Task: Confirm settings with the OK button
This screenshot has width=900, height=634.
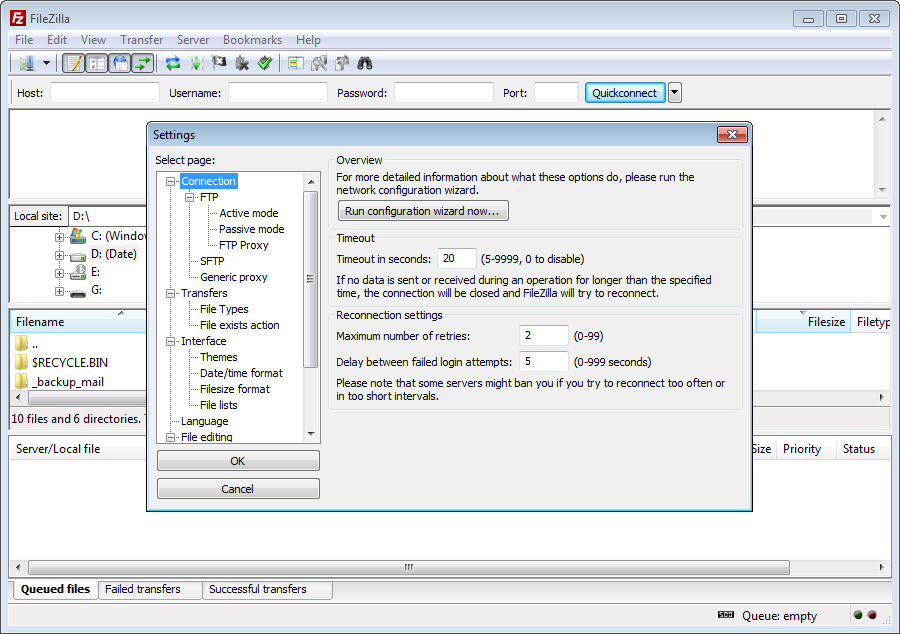Action: [x=238, y=461]
